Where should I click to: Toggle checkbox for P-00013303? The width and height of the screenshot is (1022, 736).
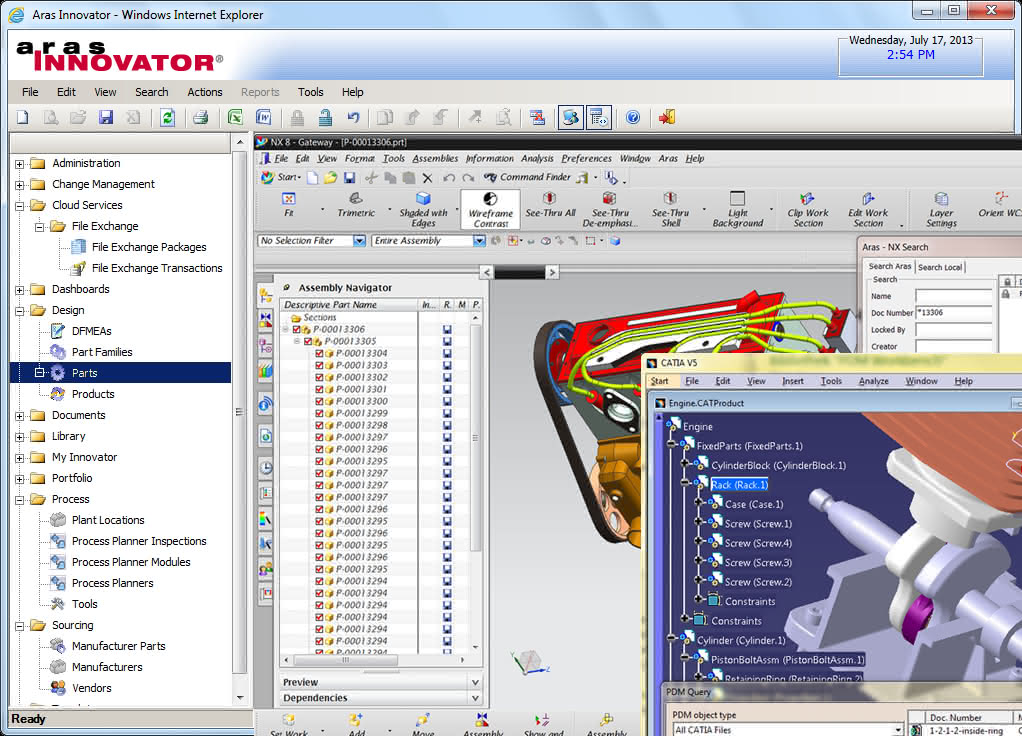319,366
